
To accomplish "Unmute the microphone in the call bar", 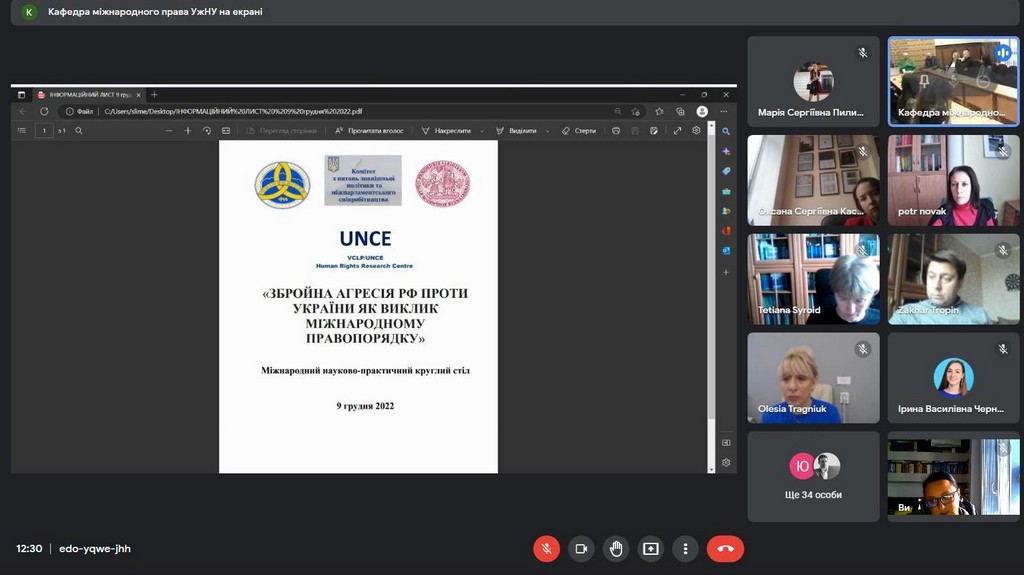I will (546, 548).
